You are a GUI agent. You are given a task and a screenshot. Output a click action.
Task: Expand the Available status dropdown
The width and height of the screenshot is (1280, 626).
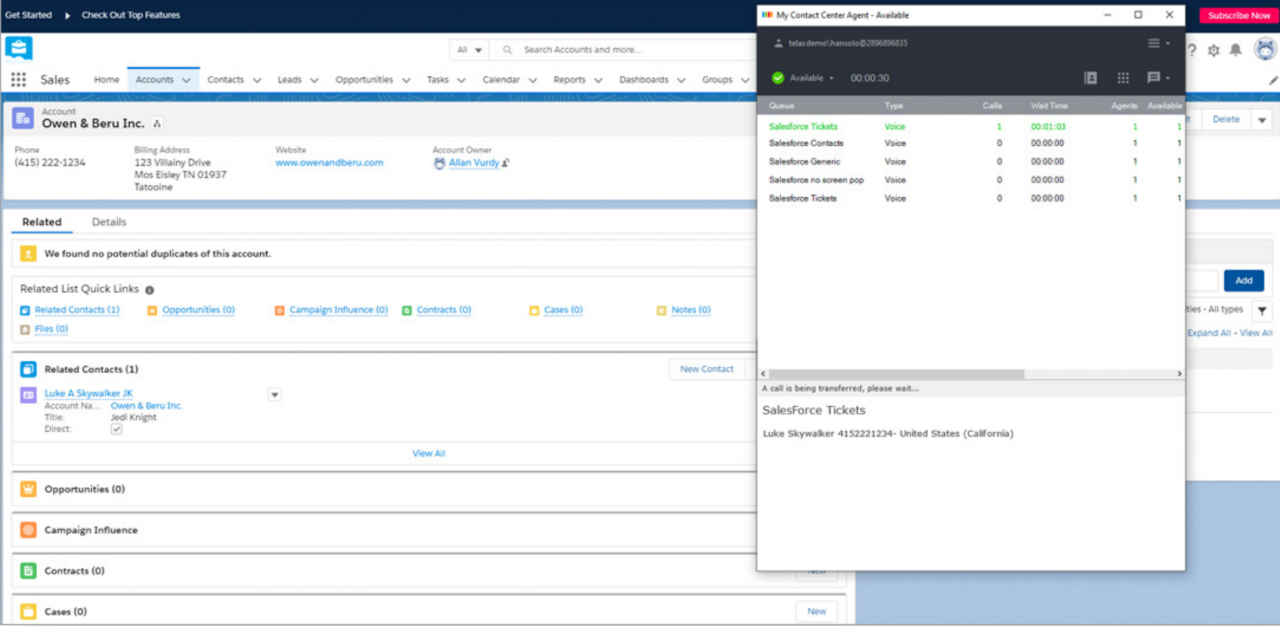click(811, 78)
